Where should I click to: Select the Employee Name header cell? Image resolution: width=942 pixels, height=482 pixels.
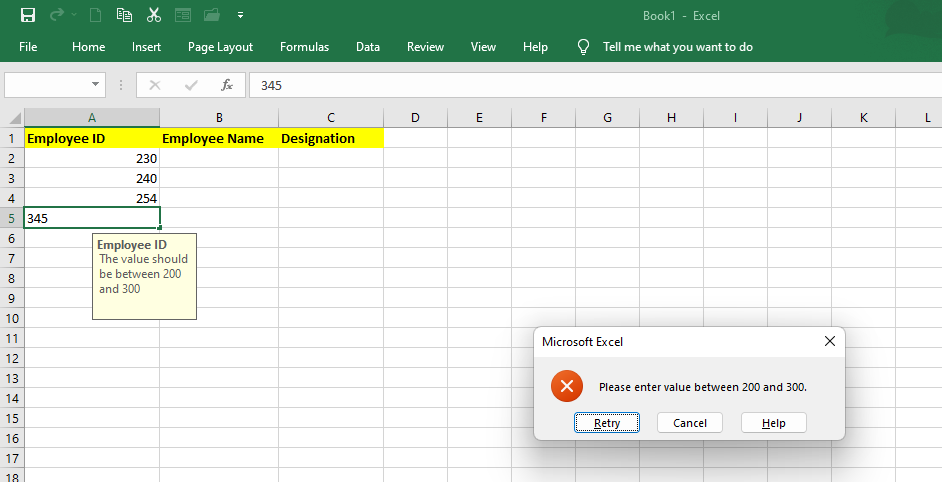pyautogui.click(x=219, y=138)
